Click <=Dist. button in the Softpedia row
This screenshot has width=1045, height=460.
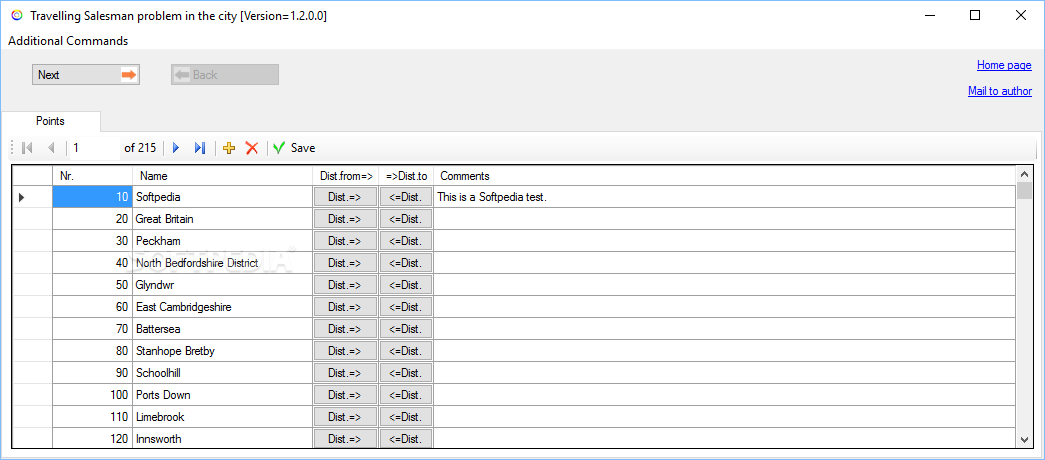coord(406,197)
